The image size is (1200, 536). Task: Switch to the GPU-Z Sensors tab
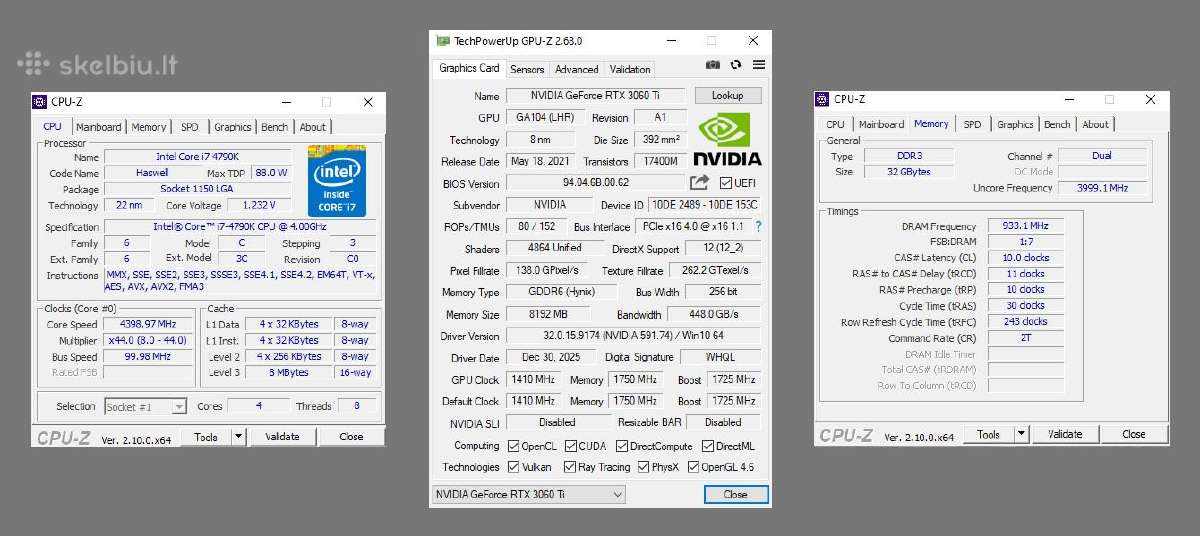tap(527, 69)
